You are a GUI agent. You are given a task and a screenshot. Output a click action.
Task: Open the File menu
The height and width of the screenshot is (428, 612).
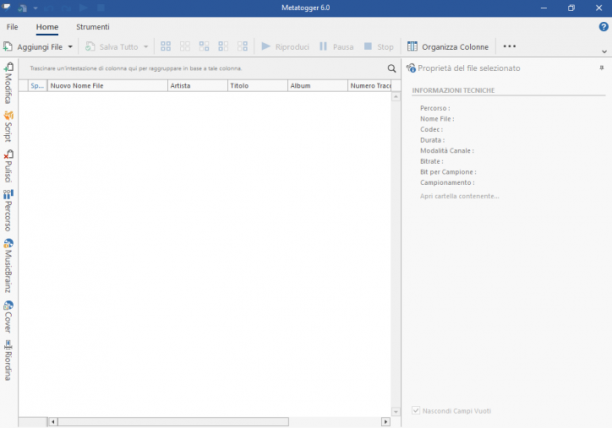12,27
